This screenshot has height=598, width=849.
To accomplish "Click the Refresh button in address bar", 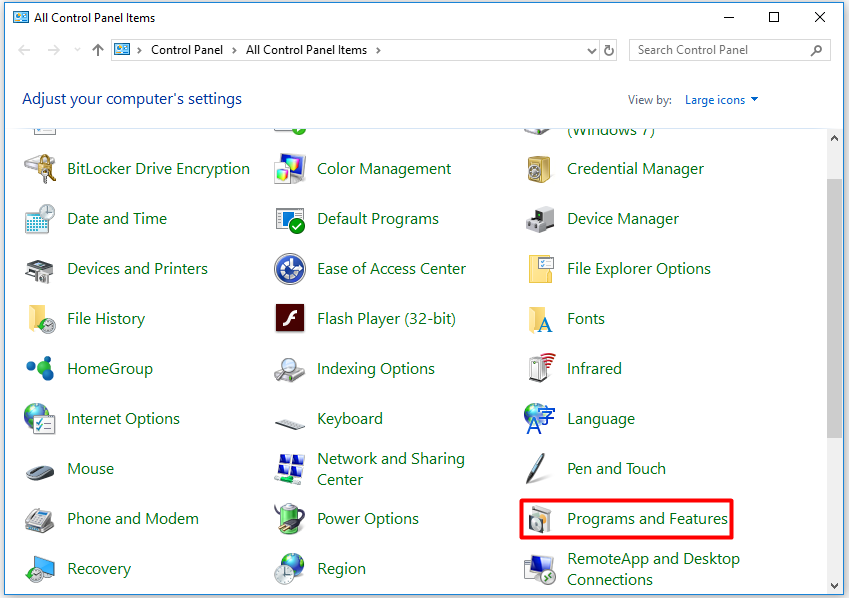I will click(609, 50).
